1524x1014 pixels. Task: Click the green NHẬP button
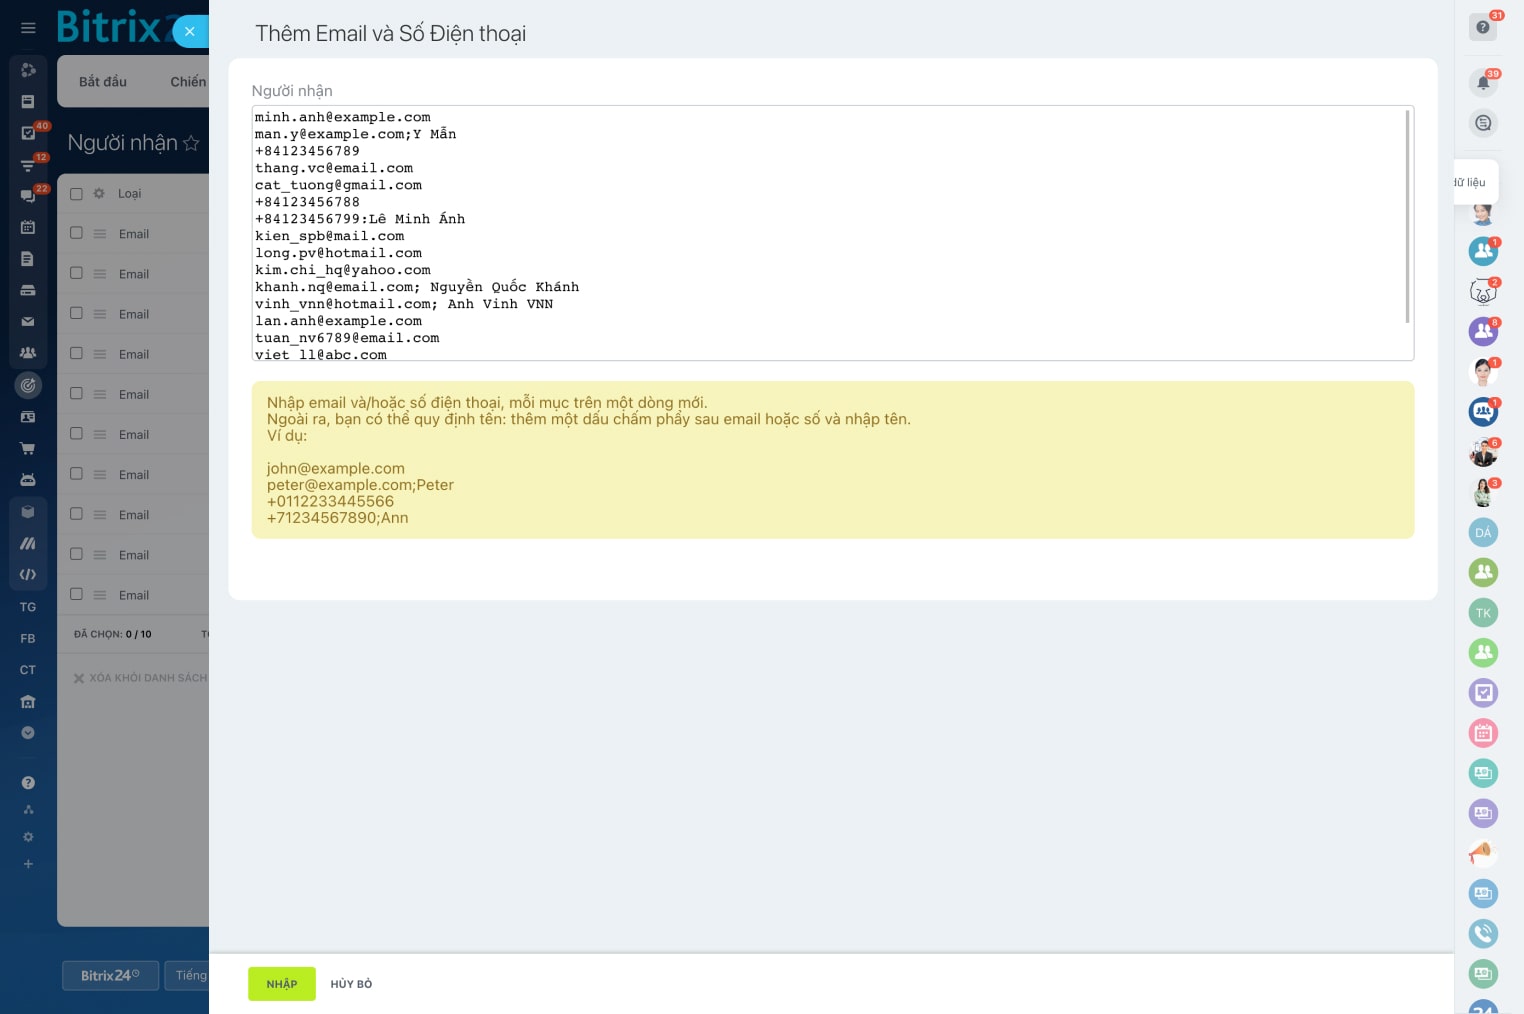[x=282, y=984]
